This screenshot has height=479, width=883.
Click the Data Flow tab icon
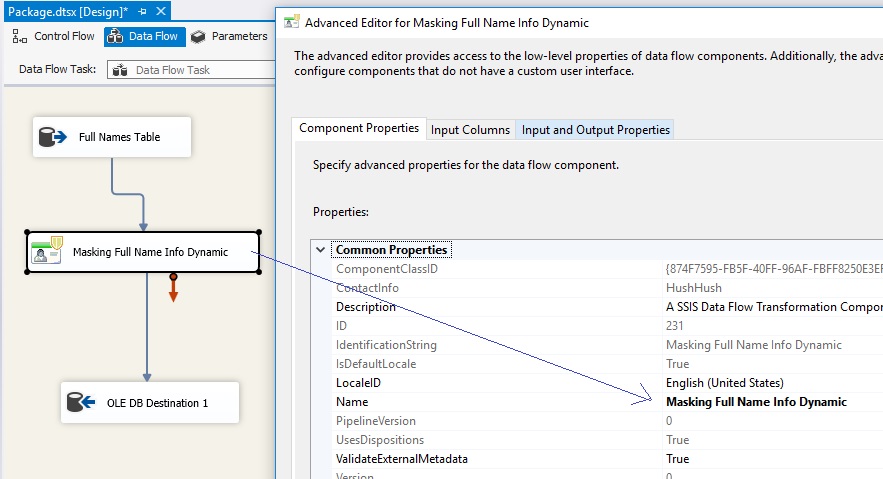pos(115,37)
